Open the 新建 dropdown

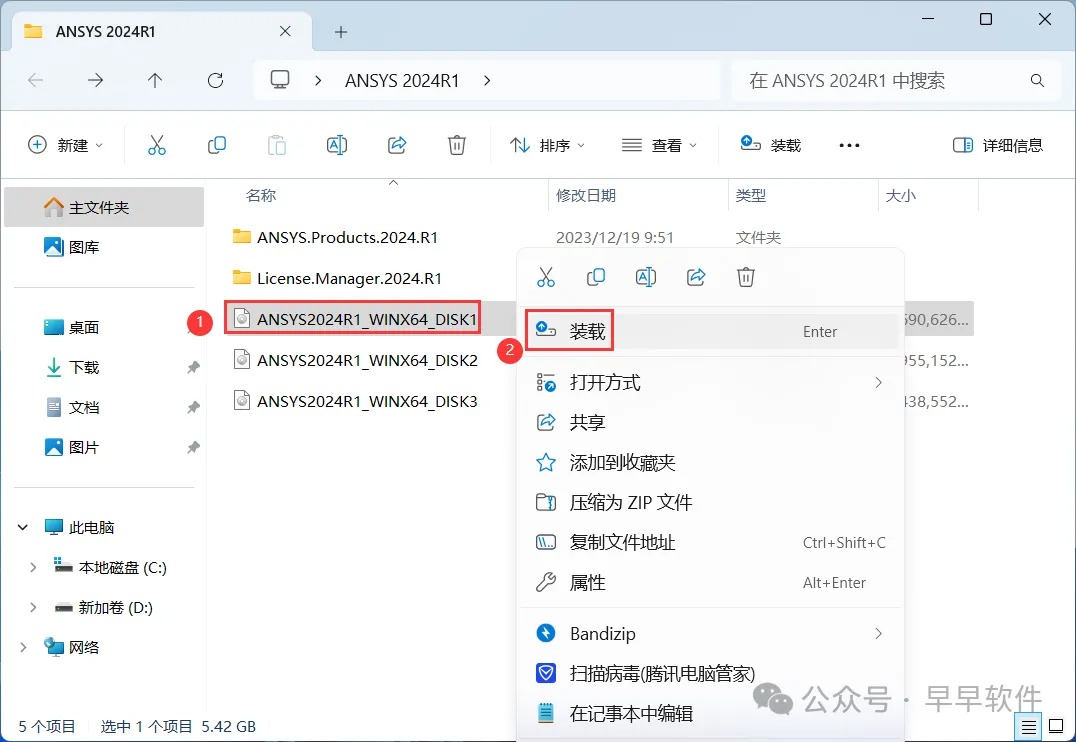65,145
